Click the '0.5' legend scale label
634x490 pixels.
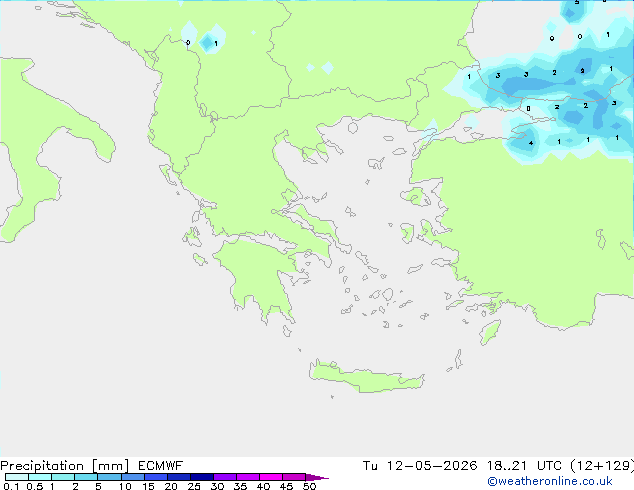[x=35, y=486]
